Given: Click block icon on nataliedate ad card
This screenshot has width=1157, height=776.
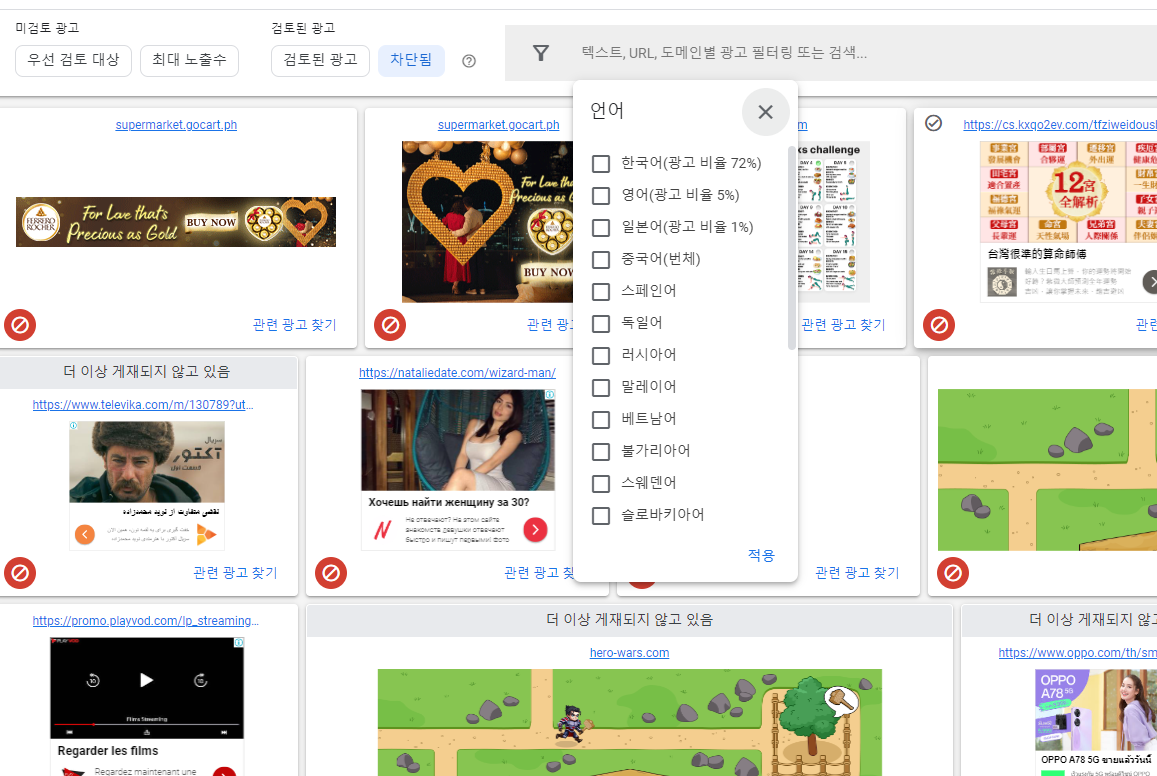Looking at the screenshot, I should 331,573.
